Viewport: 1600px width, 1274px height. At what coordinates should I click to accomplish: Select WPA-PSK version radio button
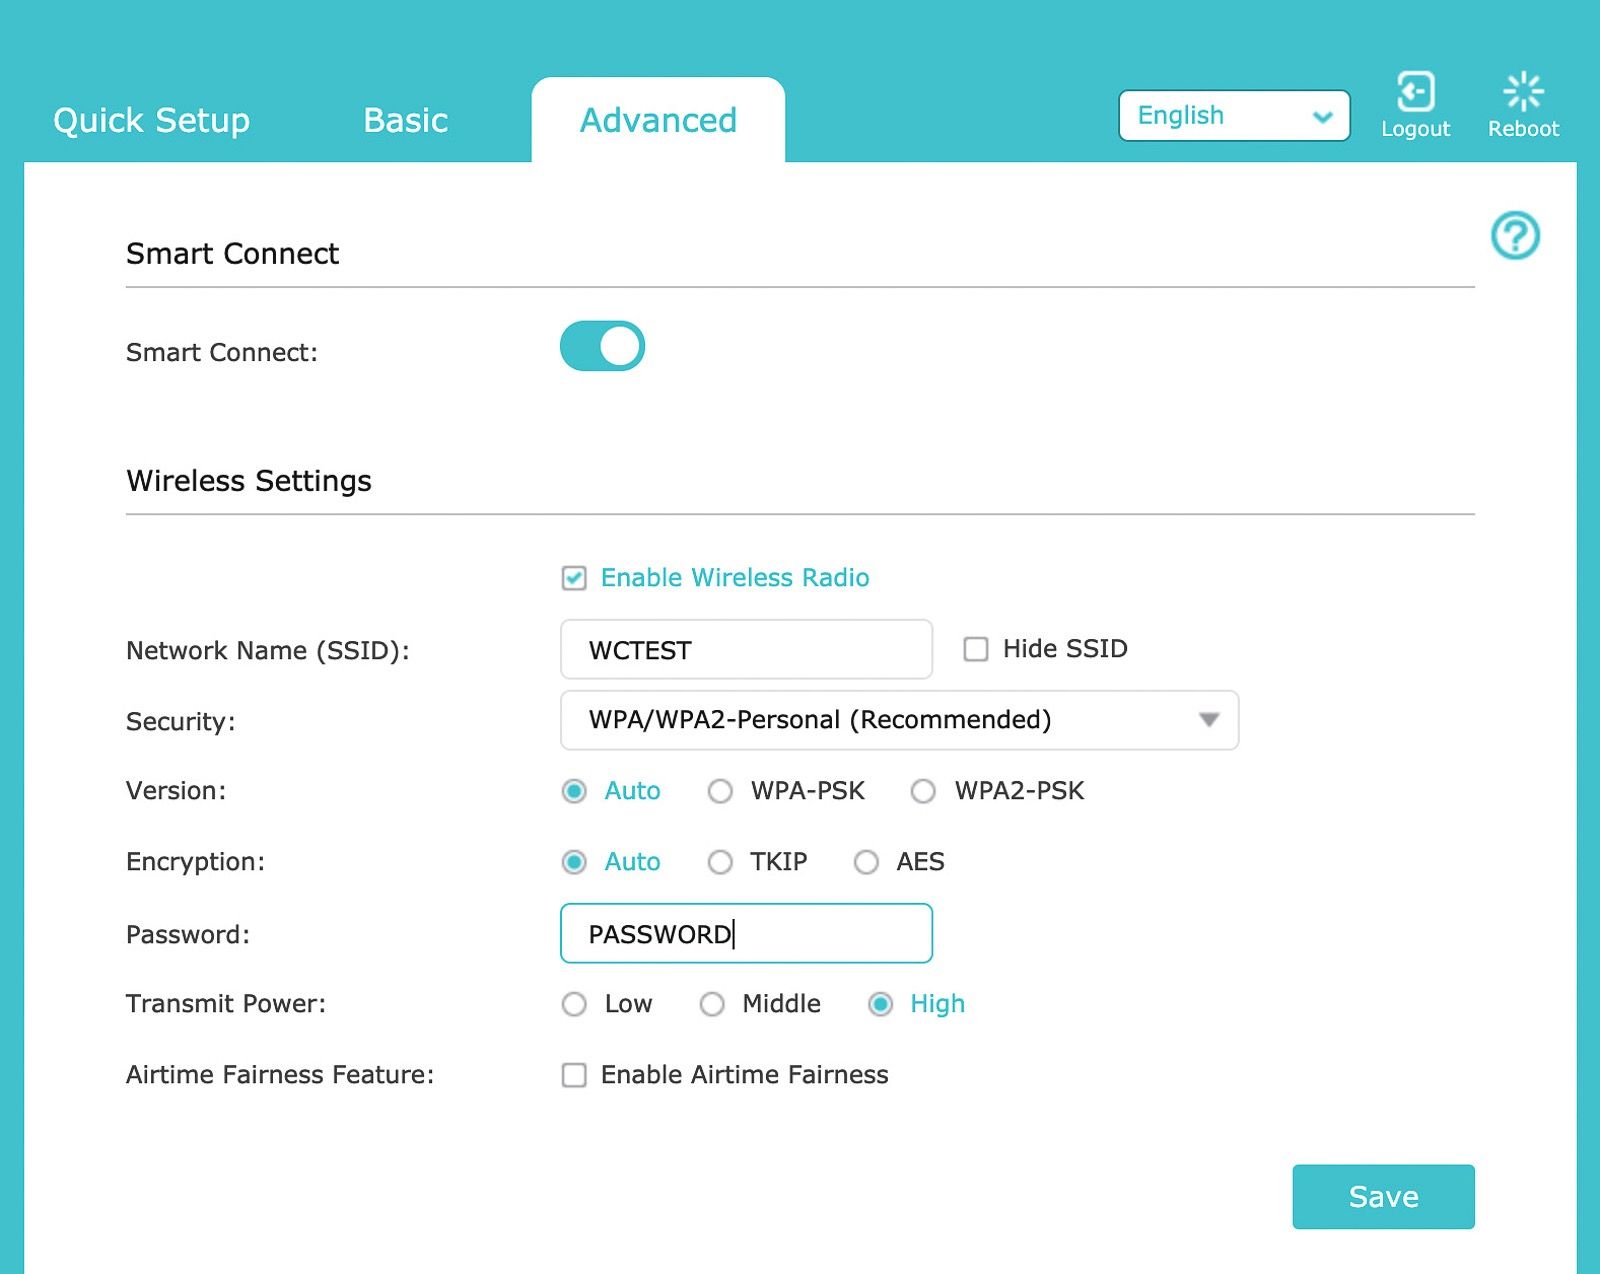tap(720, 791)
